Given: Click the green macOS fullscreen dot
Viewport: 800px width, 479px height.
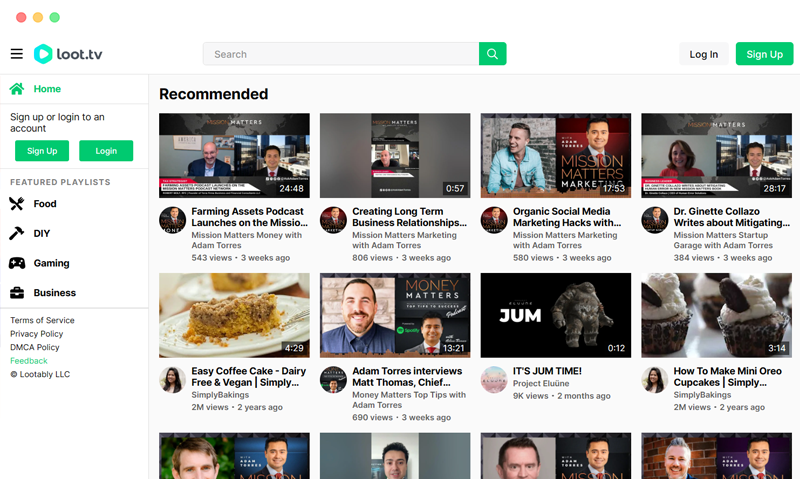Looking at the screenshot, I should click(55, 17).
